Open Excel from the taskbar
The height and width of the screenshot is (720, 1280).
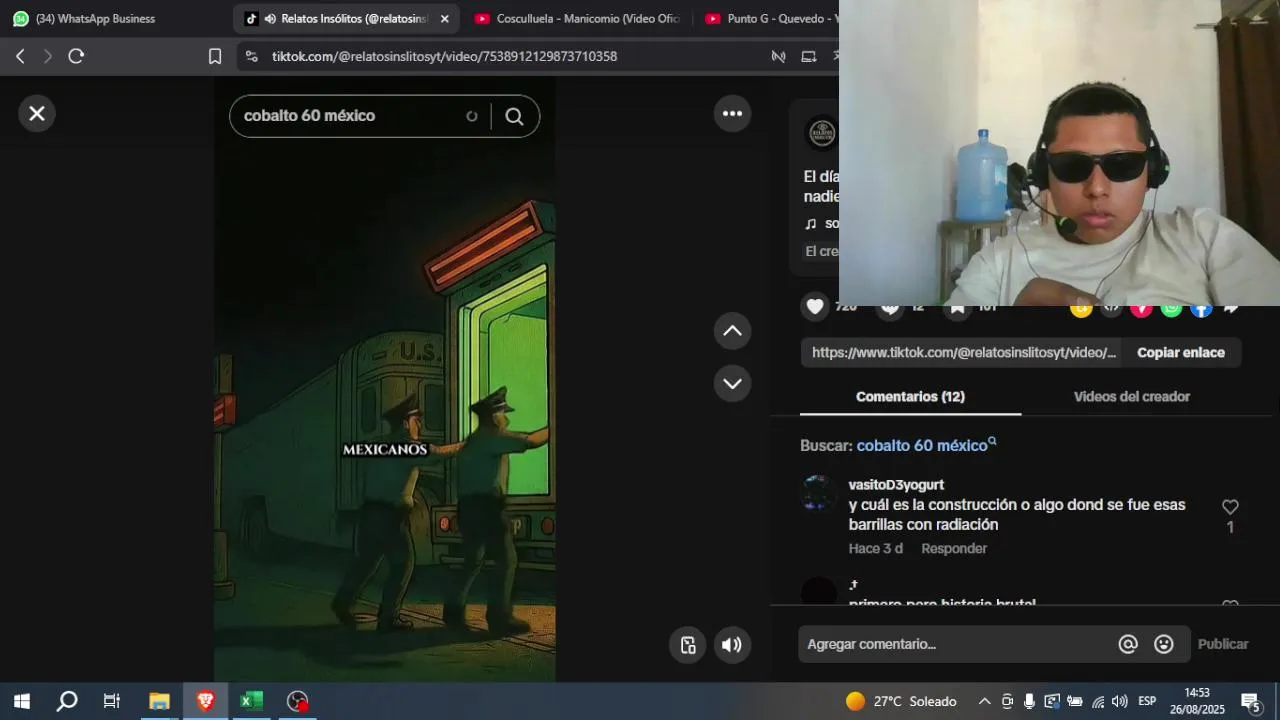tap(251, 701)
